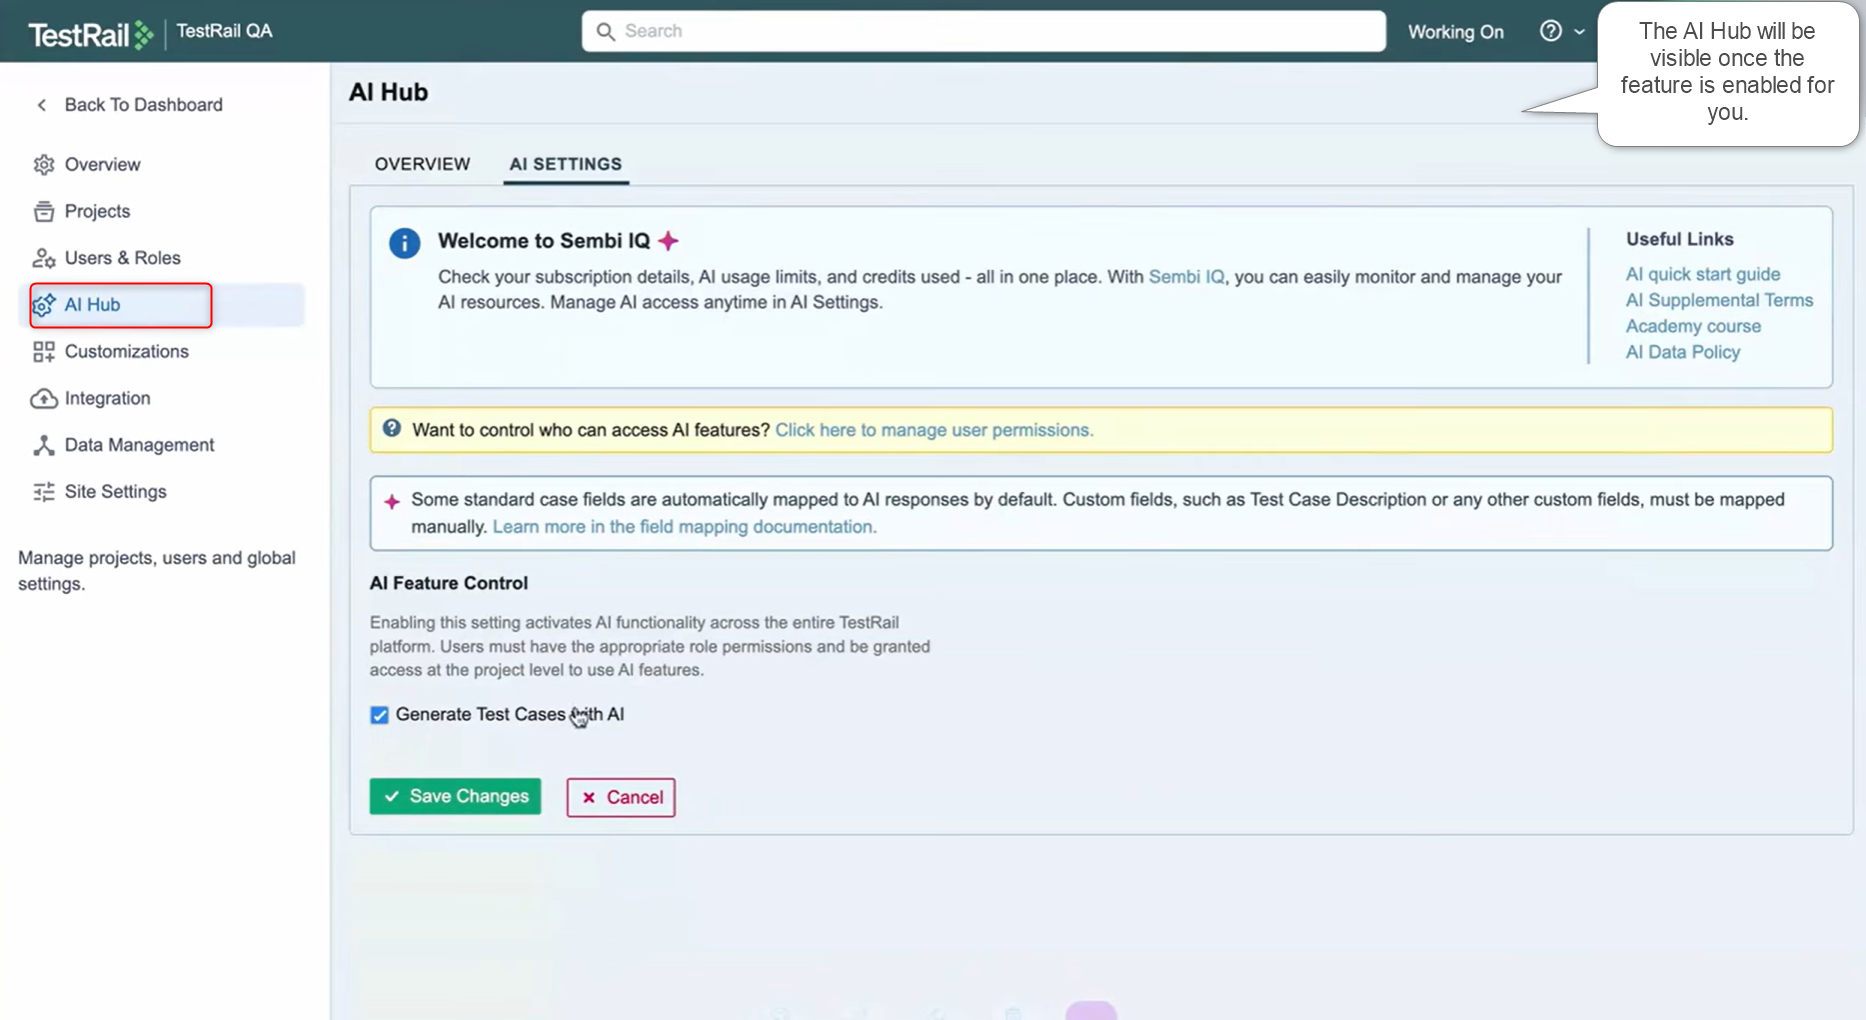Click the Integration cloud icon
The height and width of the screenshot is (1020, 1866).
click(44, 399)
